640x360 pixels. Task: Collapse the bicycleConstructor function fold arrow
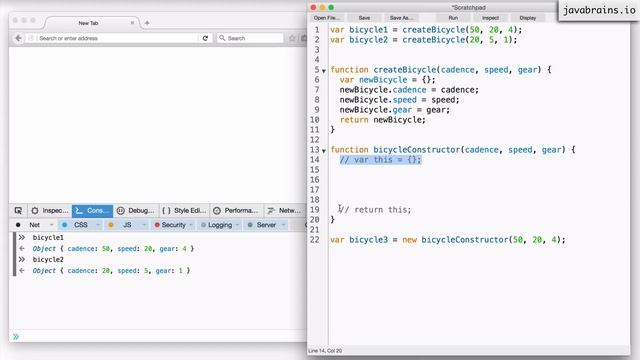(x=324, y=151)
